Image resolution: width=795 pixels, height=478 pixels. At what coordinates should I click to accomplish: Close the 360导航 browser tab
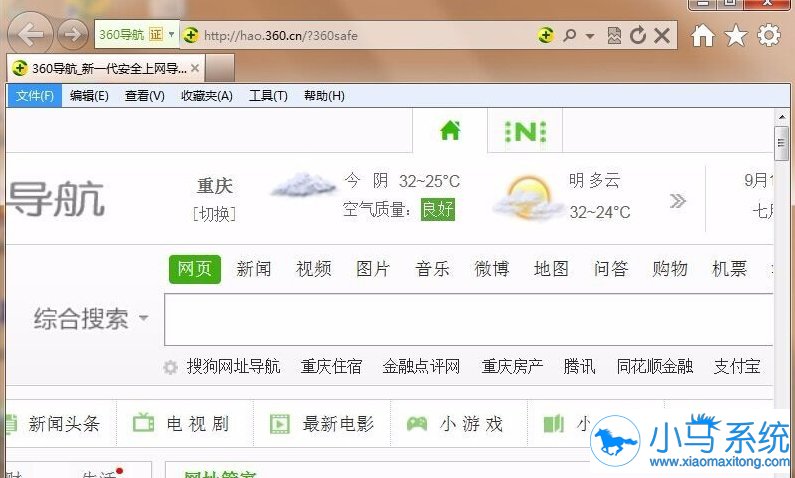pos(195,68)
